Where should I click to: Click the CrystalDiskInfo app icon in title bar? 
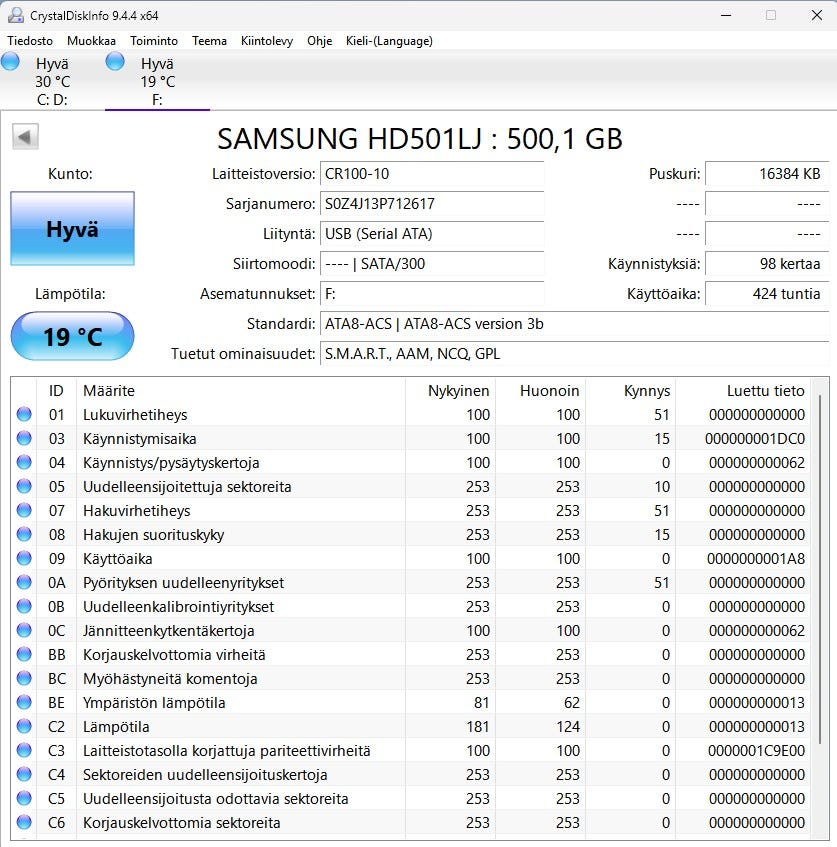pyautogui.click(x=14, y=15)
